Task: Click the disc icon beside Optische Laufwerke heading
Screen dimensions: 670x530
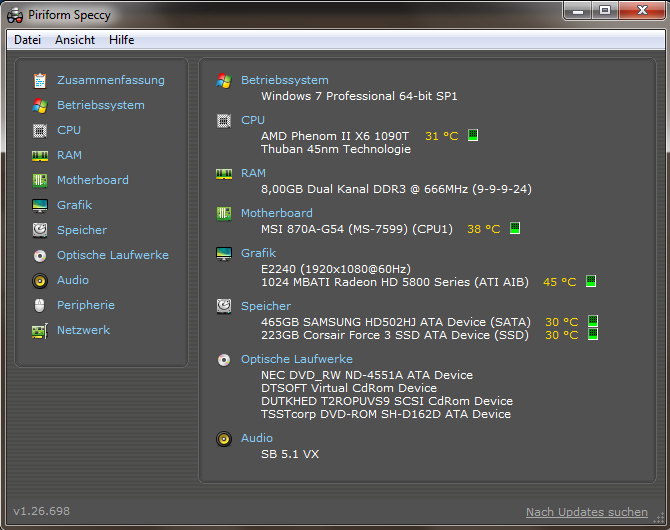Action: (x=224, y=360)
